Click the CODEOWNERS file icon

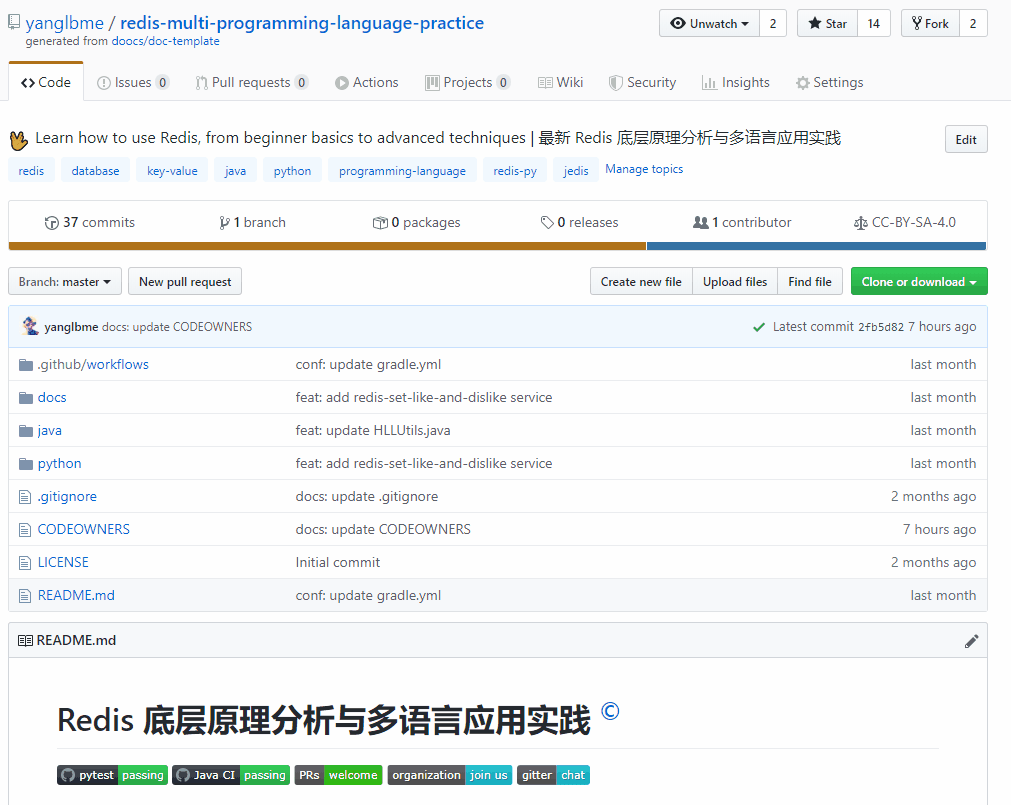click(25, 530)
